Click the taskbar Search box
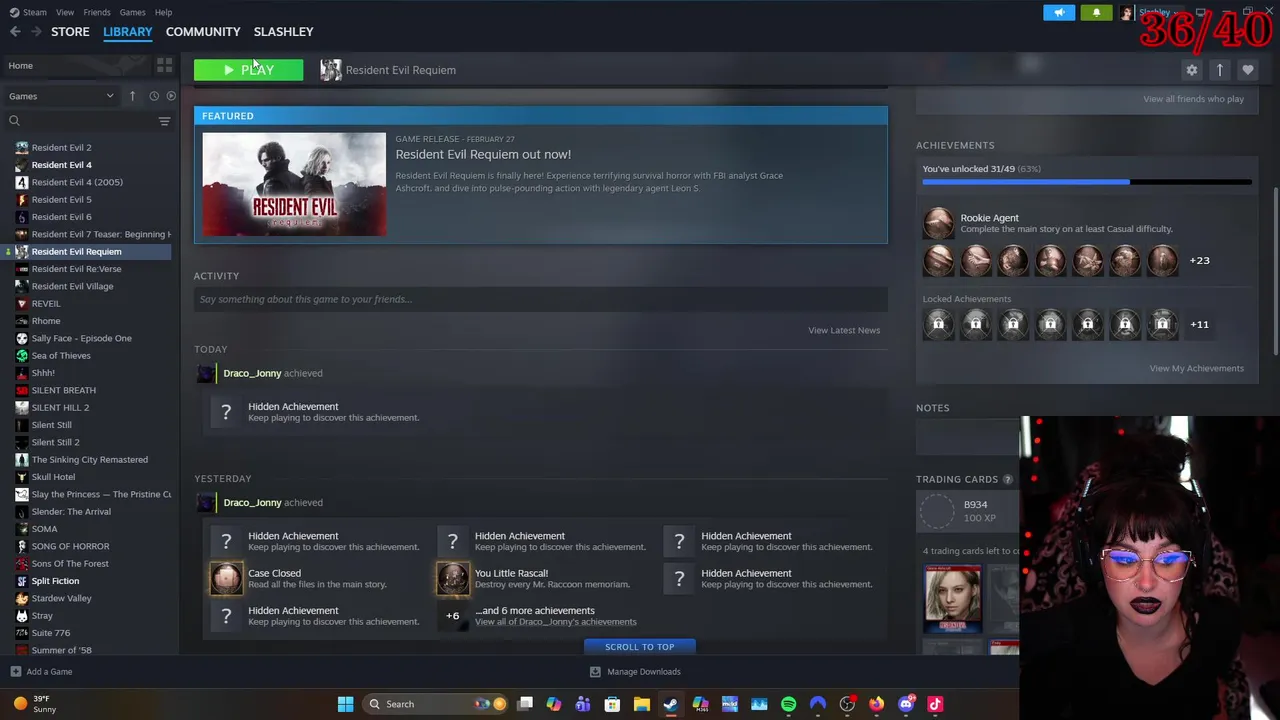The width and height of the screenshot is (1280, 720). pyautogui.click(x=435, y=704)
